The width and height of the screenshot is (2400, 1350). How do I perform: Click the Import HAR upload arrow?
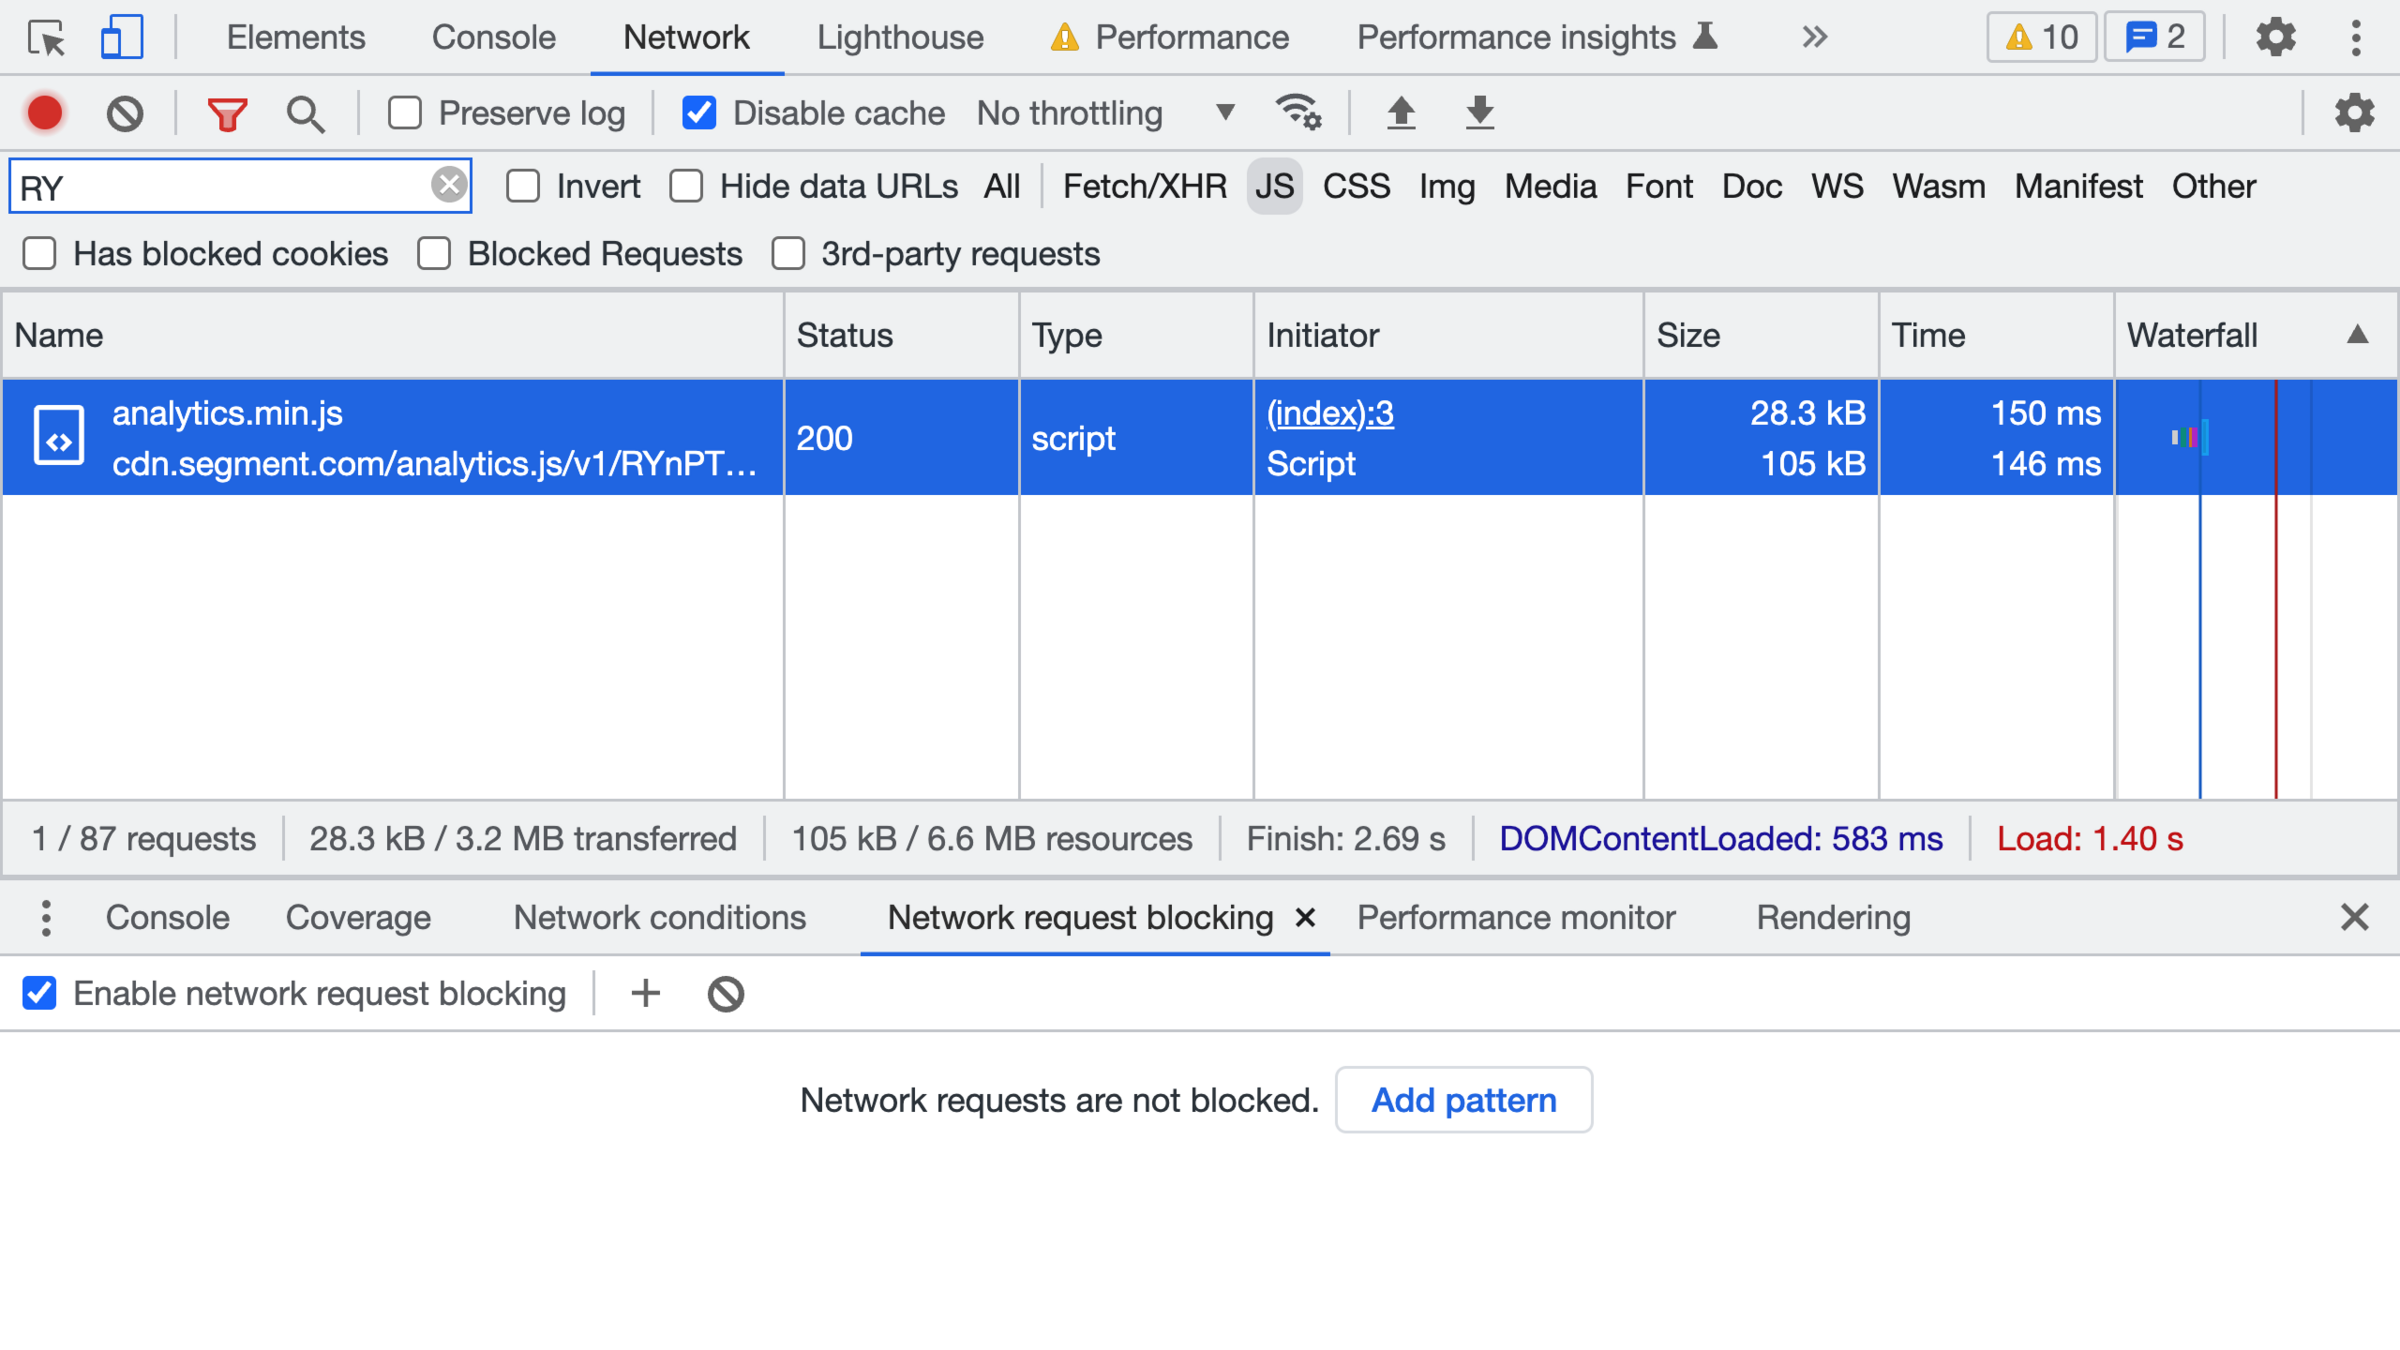(1401, 113)
